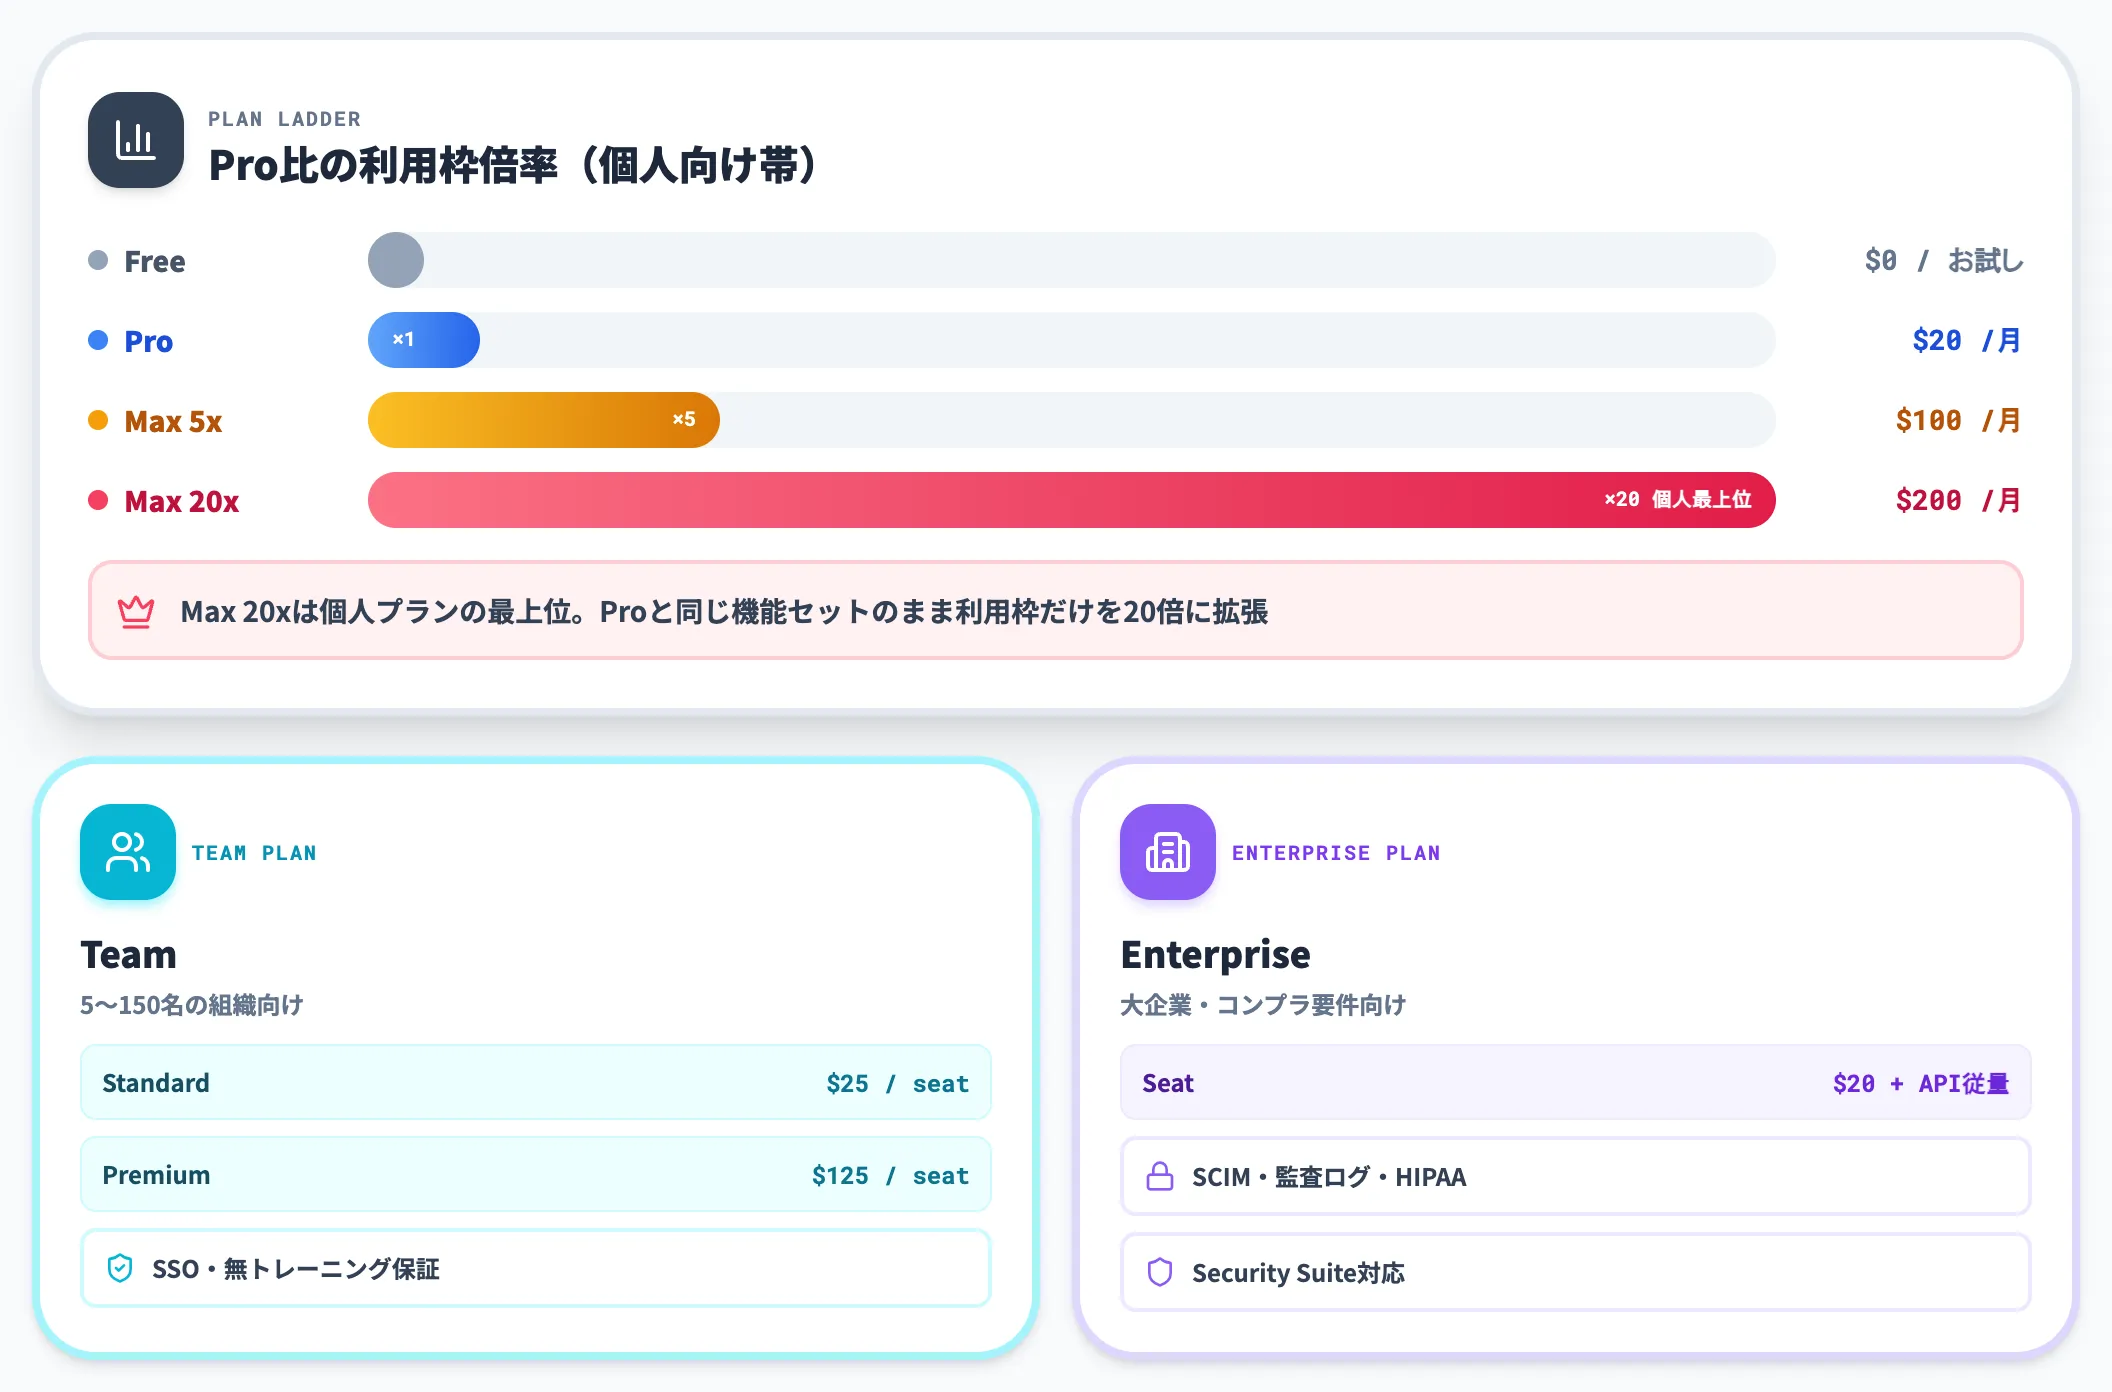Click the $200 /月 price text
The image size is (2112, 1392).
pos(1960,501)
